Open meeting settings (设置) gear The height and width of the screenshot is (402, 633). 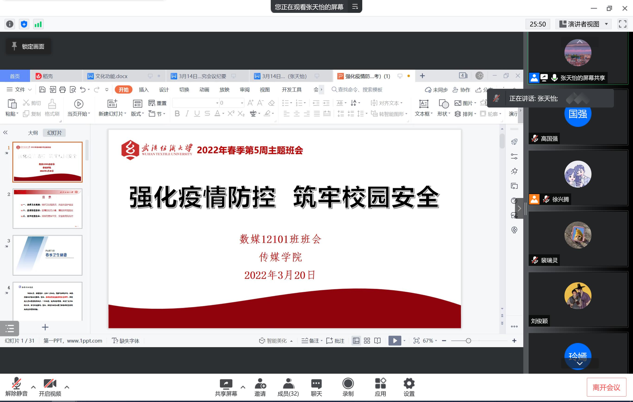[x=409, y=384]
